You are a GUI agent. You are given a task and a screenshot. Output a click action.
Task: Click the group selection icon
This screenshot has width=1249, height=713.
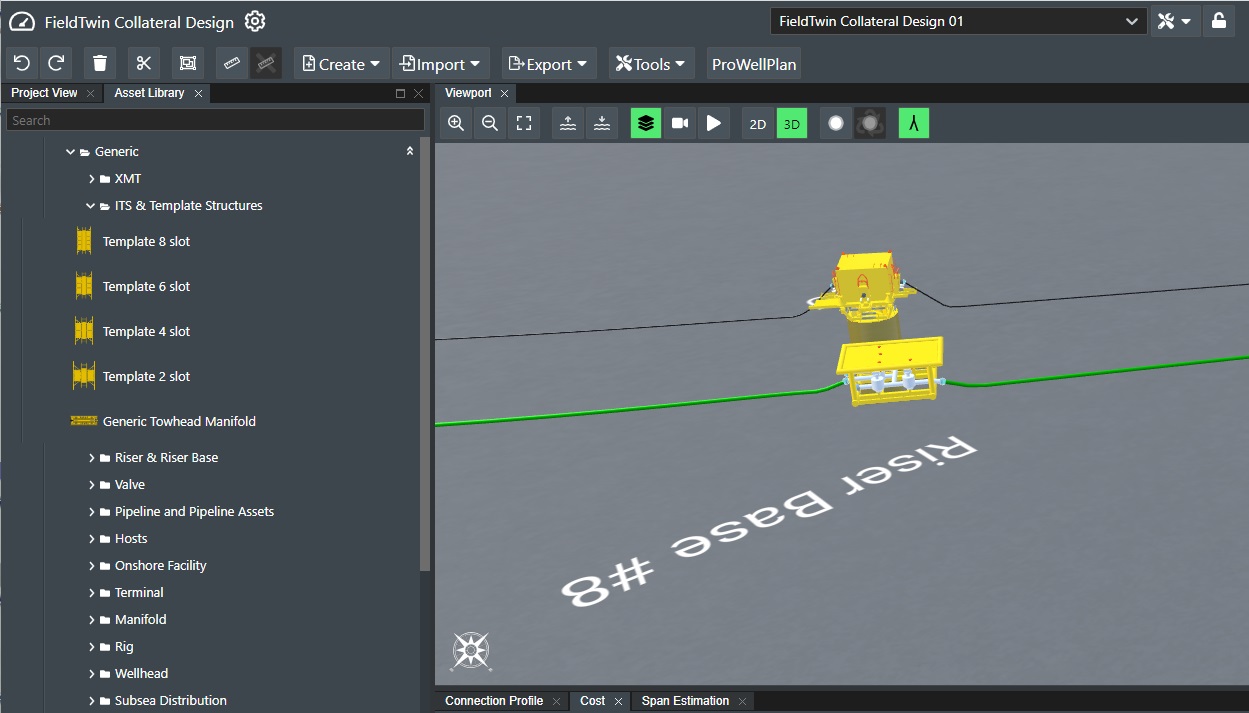pyautogui.click(x=188, y=64)
